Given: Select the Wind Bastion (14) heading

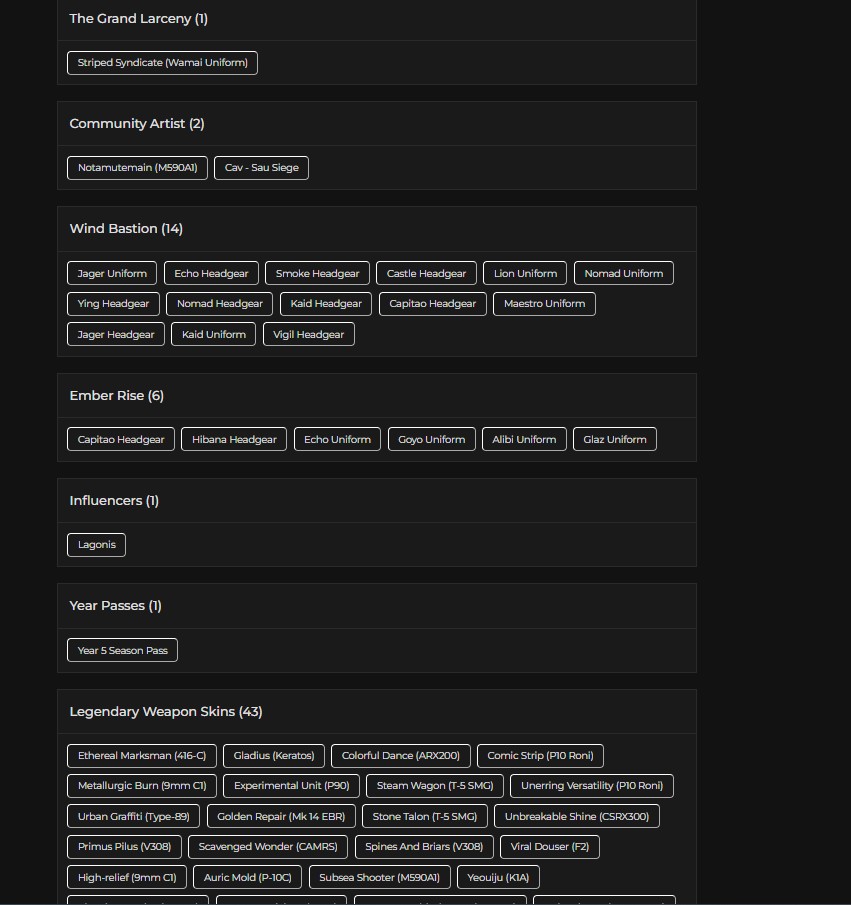Looking at the screenshot, I should (126, 229).
